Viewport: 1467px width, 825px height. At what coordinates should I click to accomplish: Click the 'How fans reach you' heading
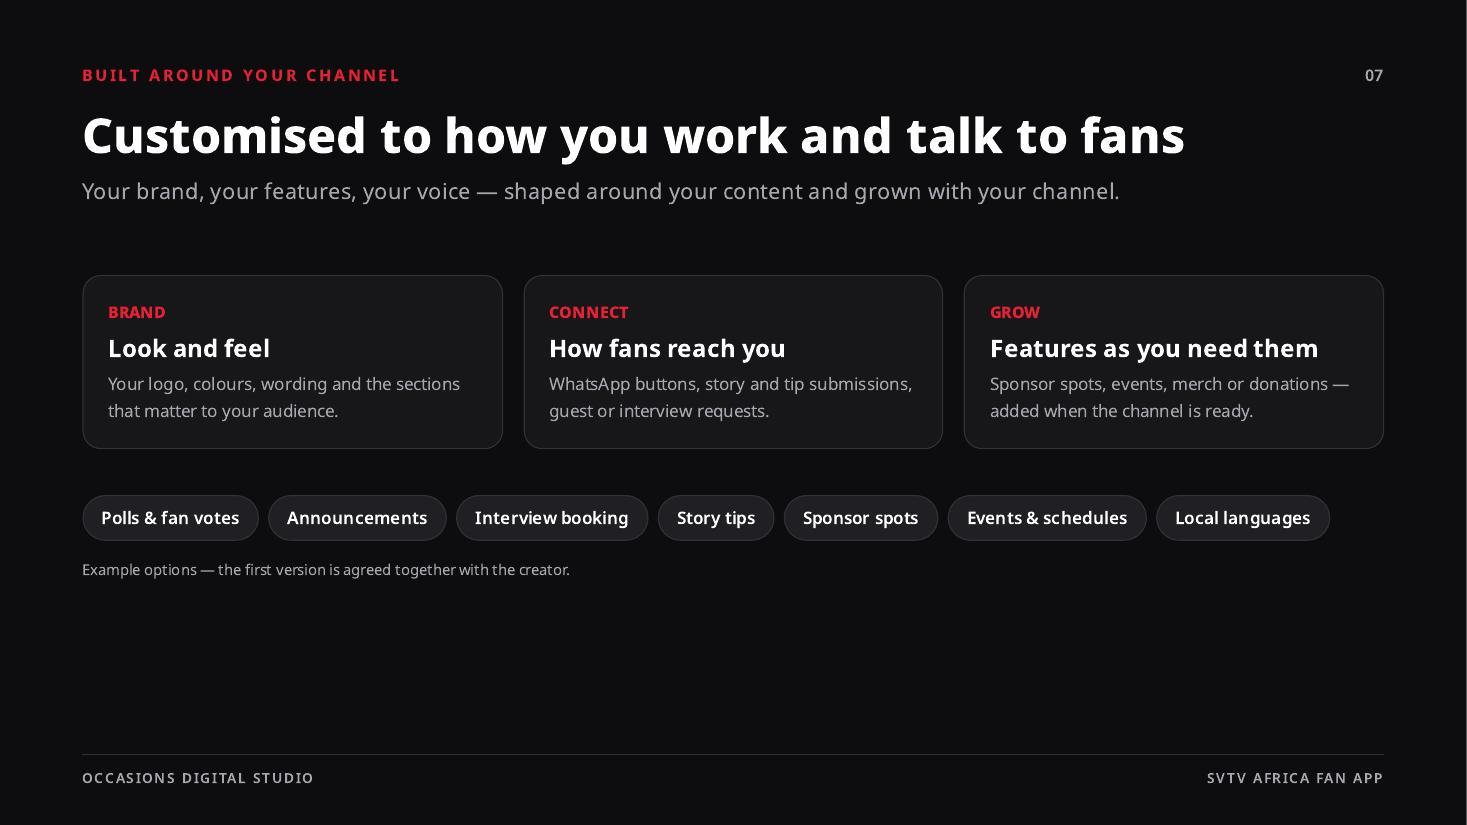tap(667, 348)
